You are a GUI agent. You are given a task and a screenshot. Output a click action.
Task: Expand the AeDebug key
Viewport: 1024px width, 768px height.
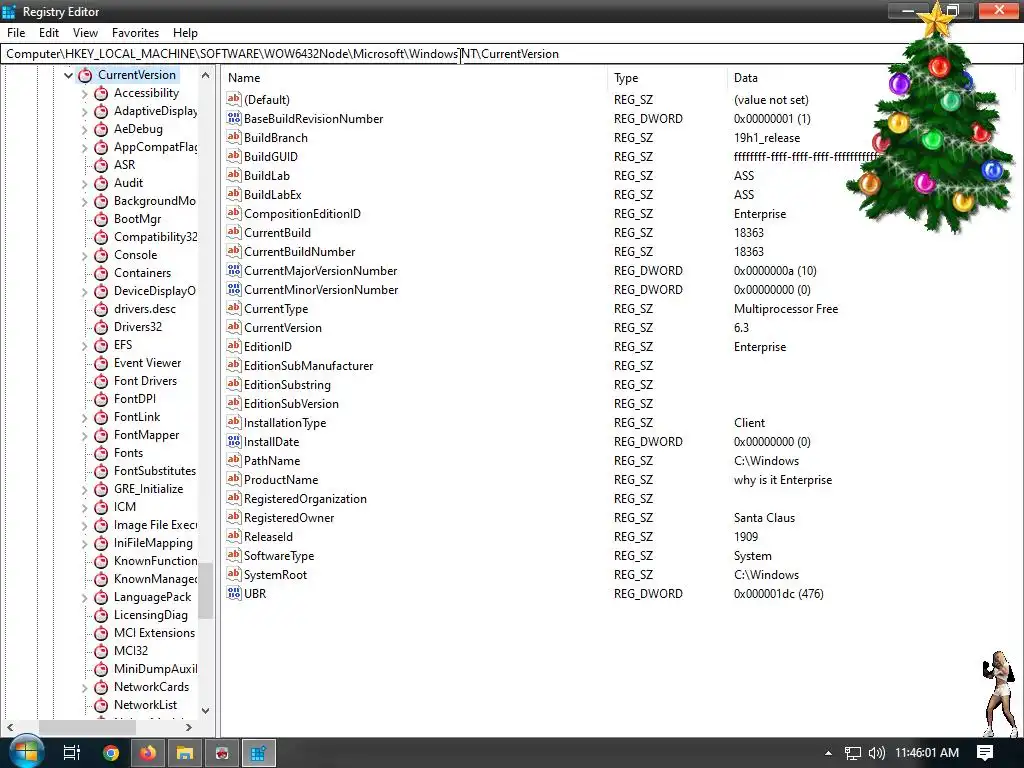(x=84, y=129)
